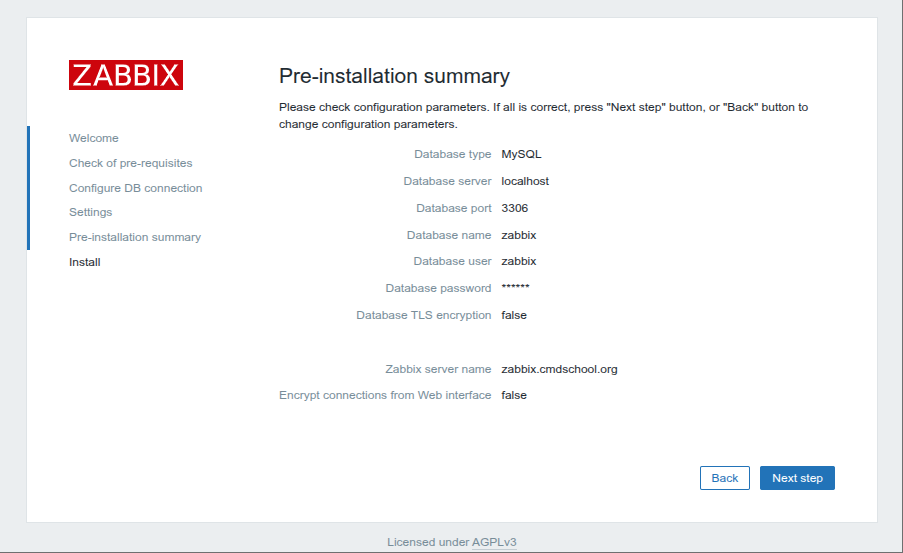
Task: Click the zabbix database name value
Action: pyautogui.click(x=519, y=235)
